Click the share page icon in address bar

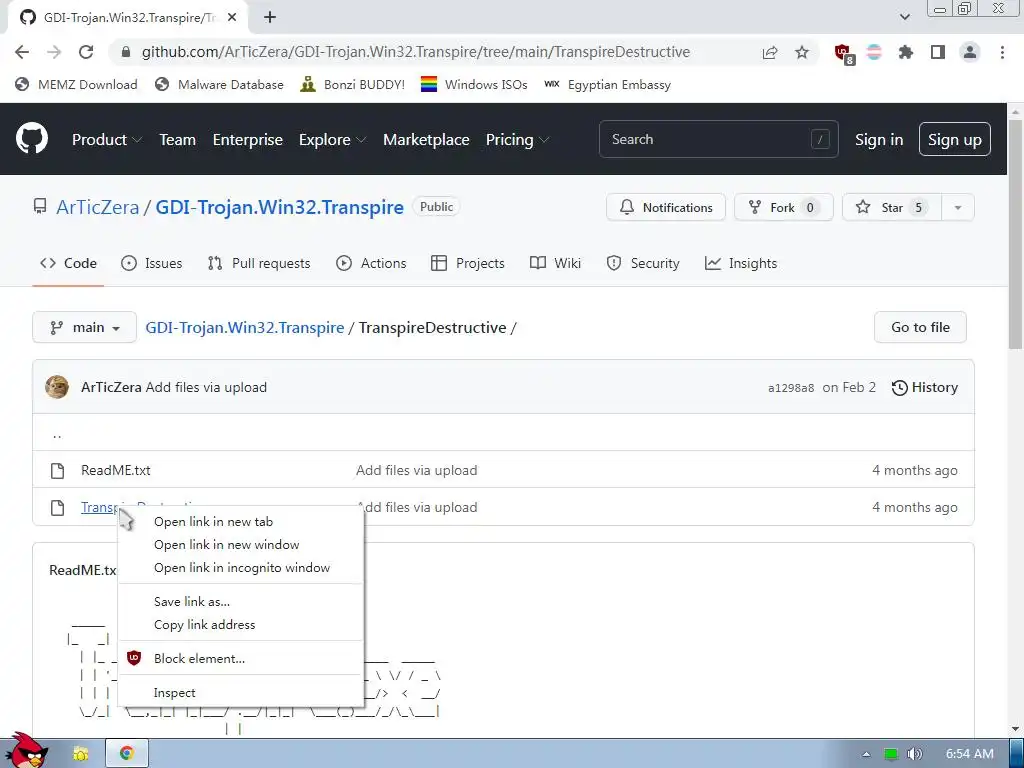[770, 52]
